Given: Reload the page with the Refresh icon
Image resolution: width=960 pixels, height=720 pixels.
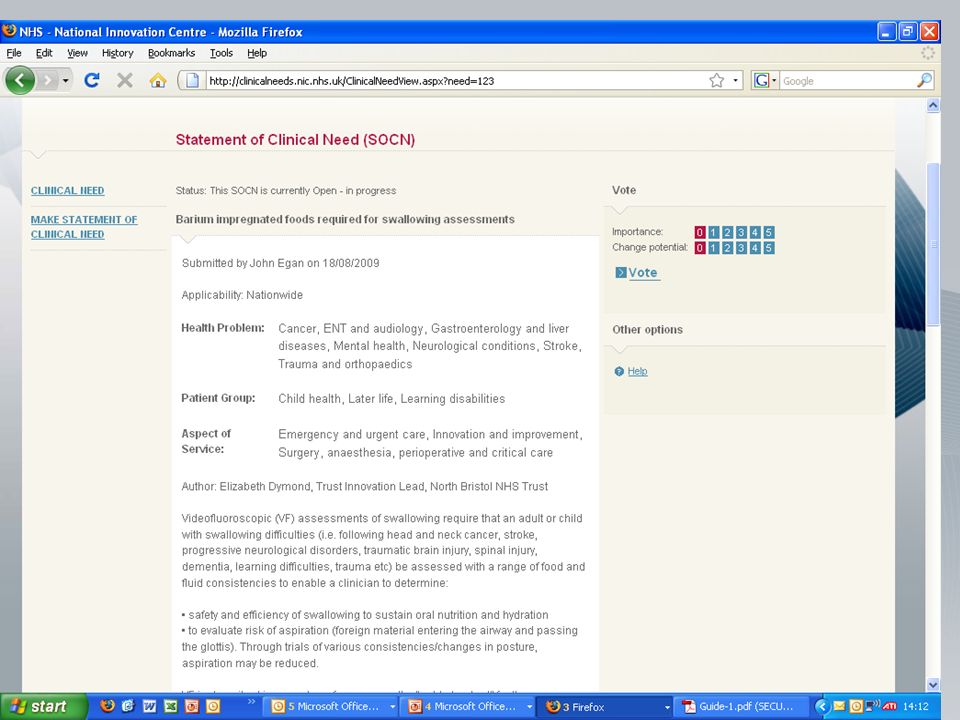Looking at the screenshot, I should coord(92,80).
